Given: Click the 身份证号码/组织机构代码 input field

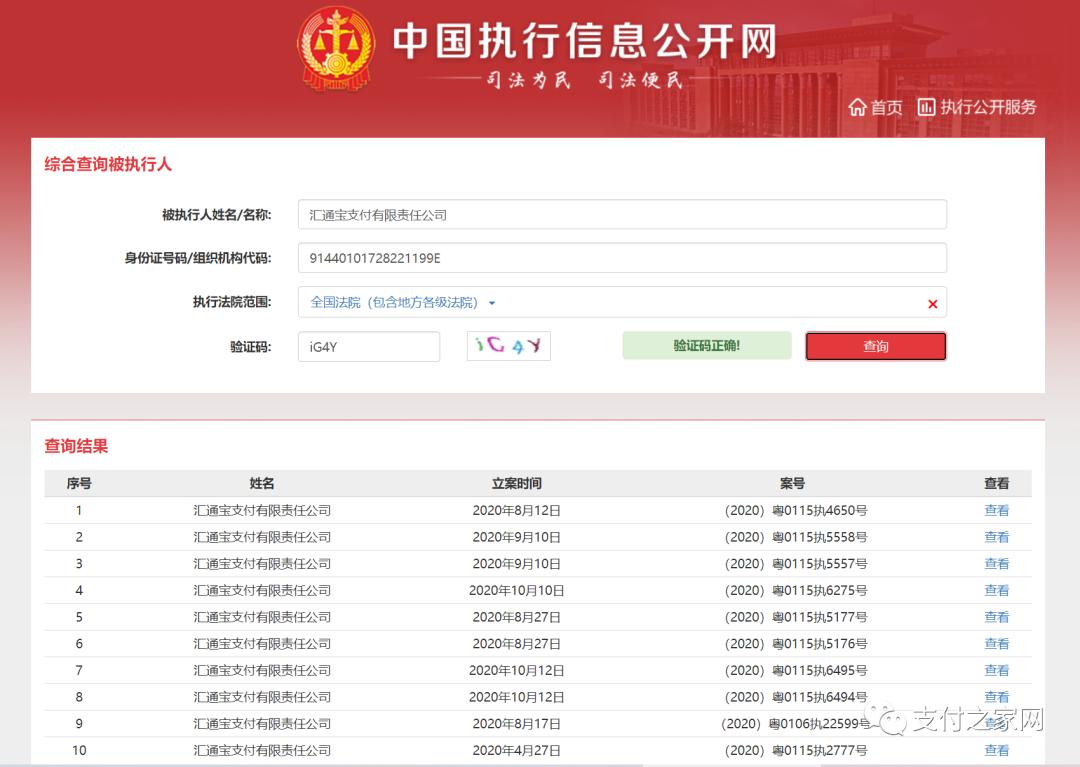Looking at the screenshot, I should 622,257.
